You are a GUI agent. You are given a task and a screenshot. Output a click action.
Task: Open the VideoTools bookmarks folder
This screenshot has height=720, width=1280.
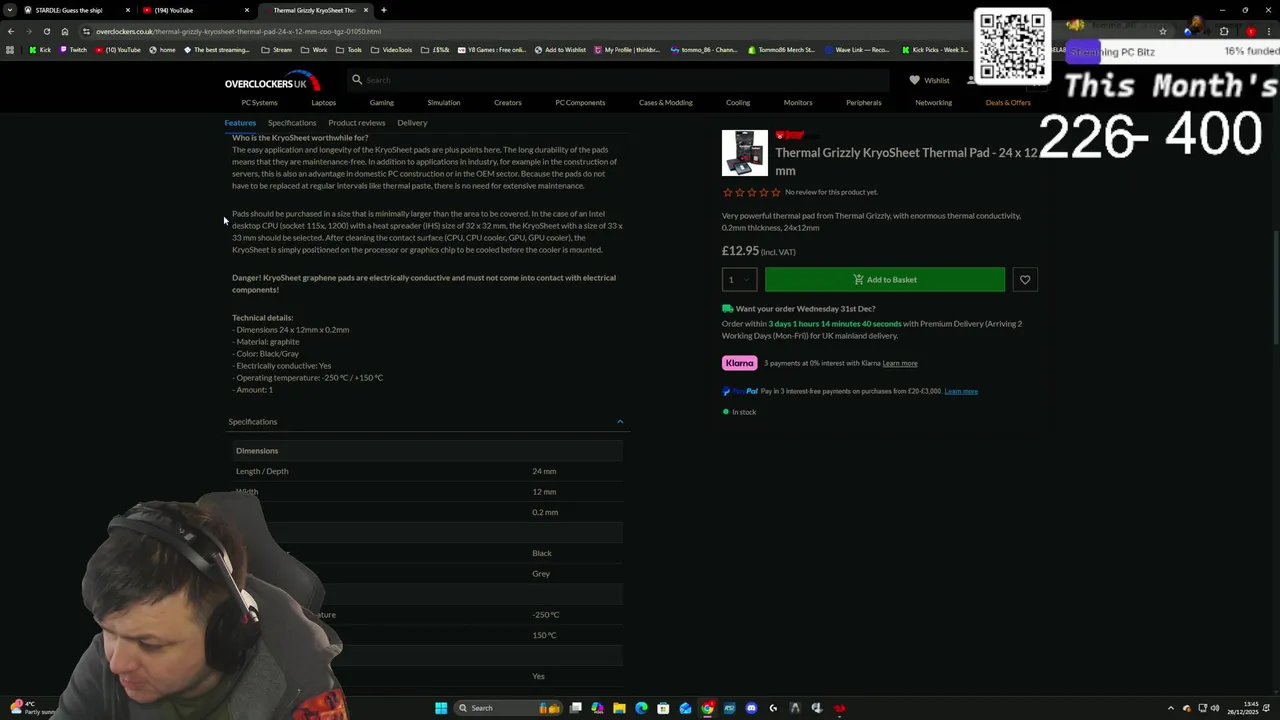391,50
